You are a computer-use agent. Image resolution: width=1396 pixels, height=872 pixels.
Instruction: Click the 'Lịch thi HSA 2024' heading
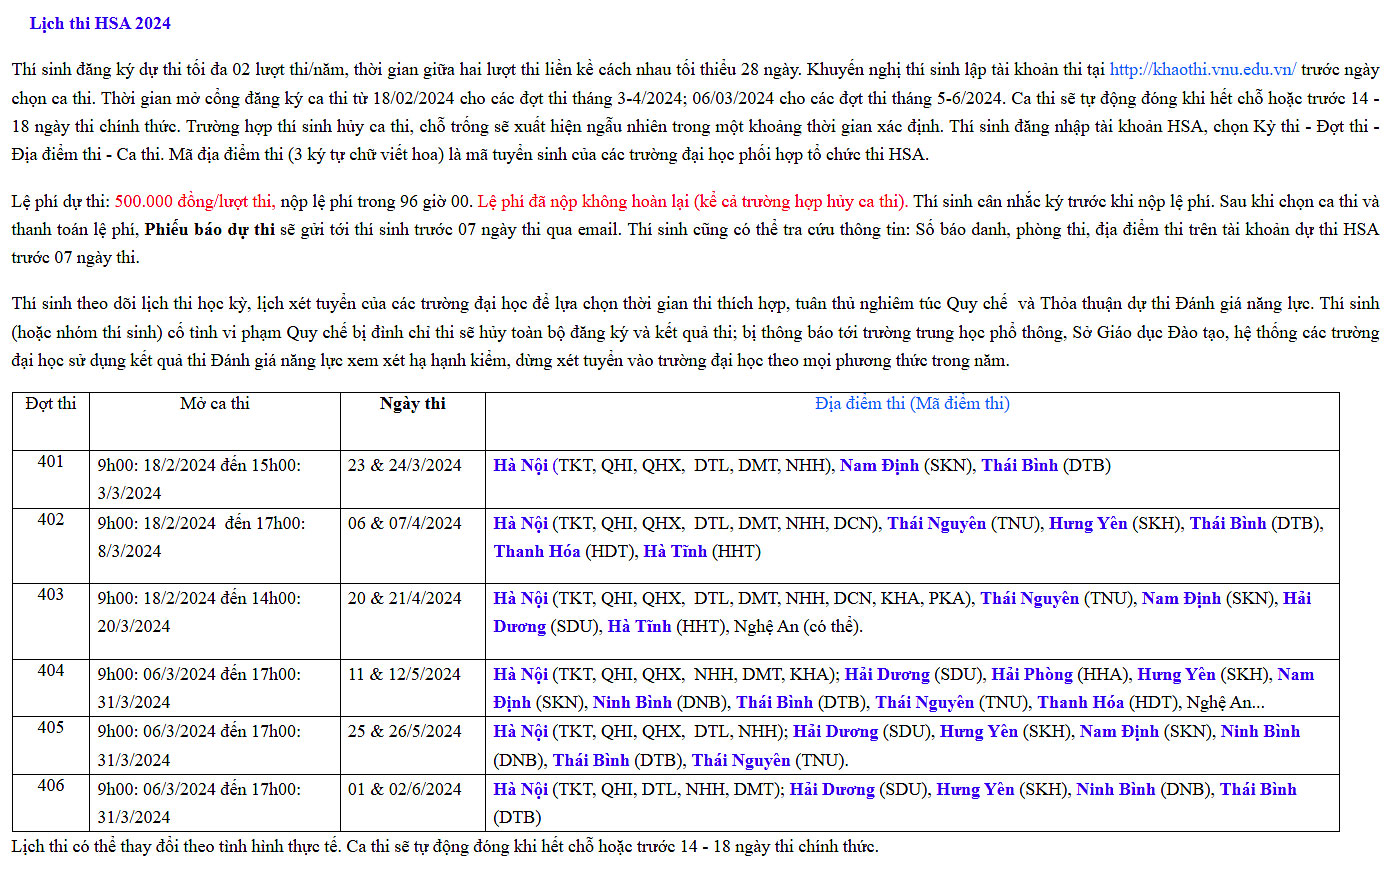(100, 23)
